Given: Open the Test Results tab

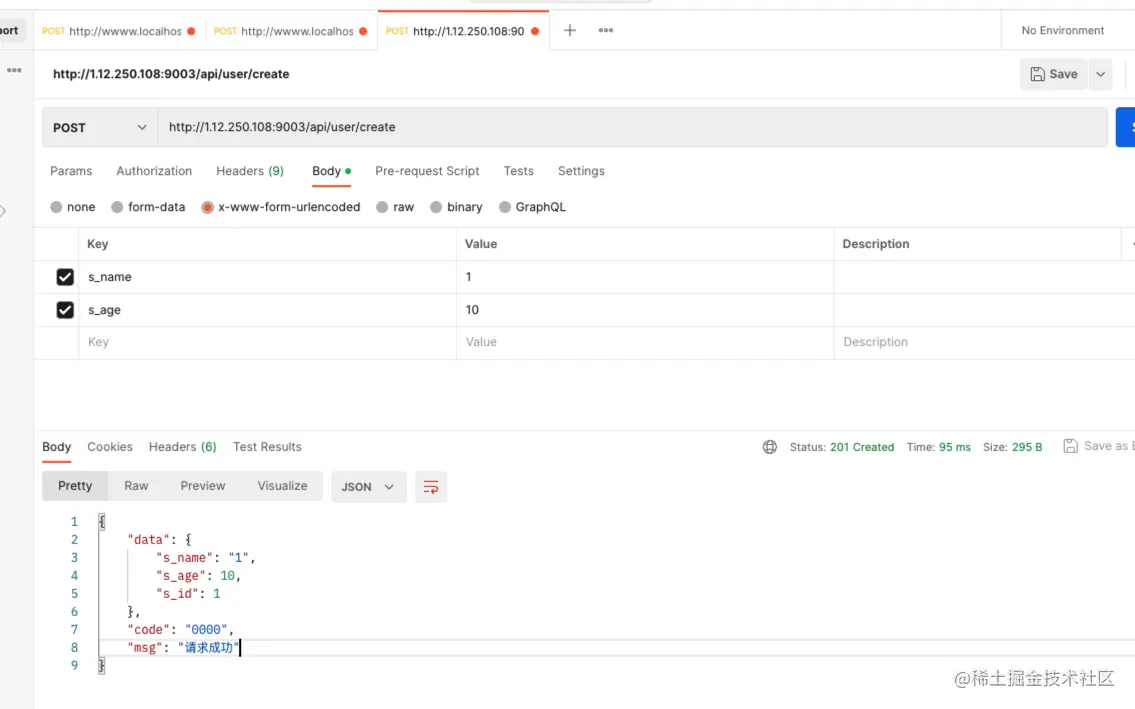Looking at the screenshot, I should point(267,447).
